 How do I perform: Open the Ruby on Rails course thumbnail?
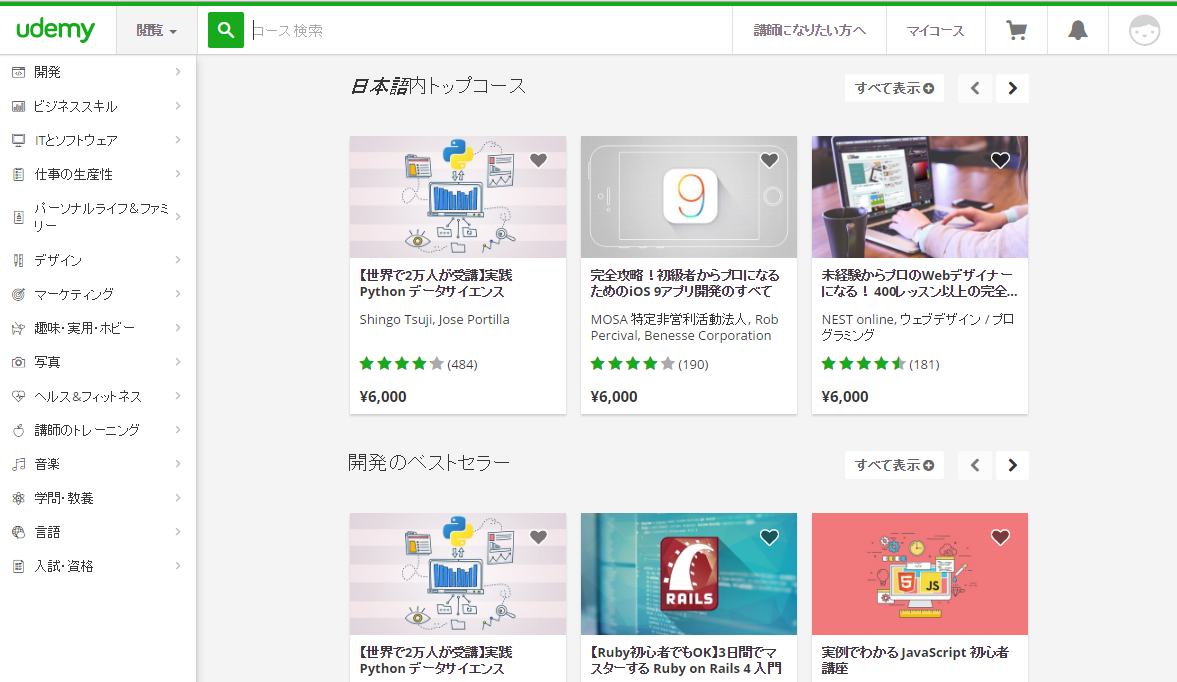689,574
